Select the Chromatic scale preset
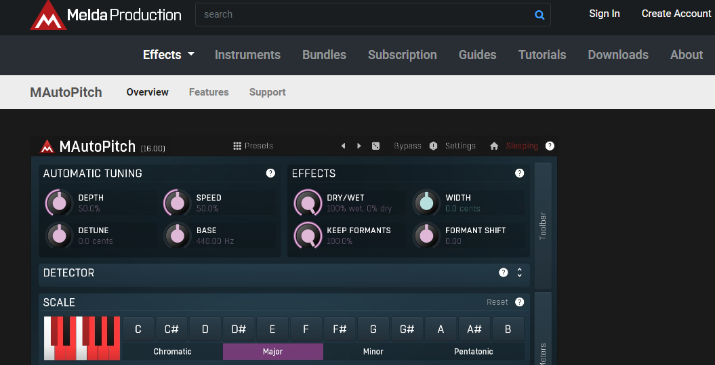 172,352
